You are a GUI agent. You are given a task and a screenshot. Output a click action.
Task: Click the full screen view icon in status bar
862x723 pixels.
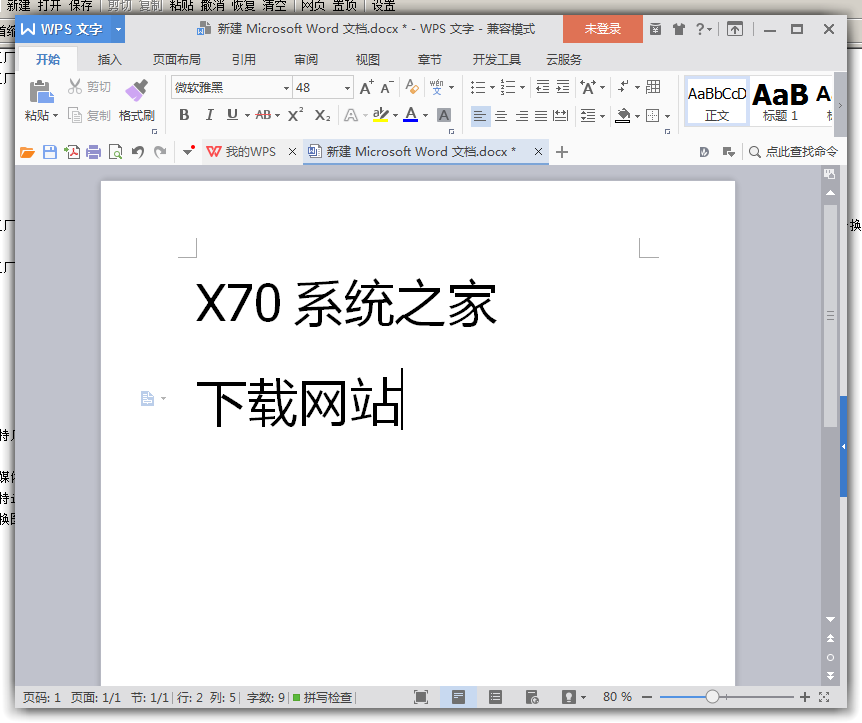click(421, 697)
